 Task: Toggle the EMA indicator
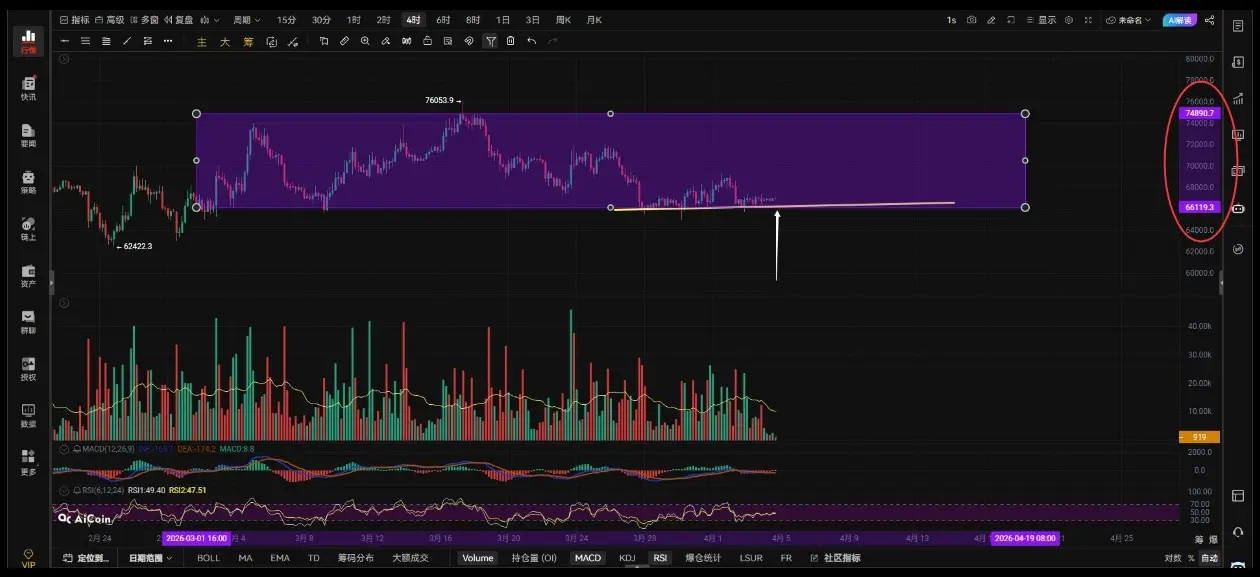[x=279, y=558]
